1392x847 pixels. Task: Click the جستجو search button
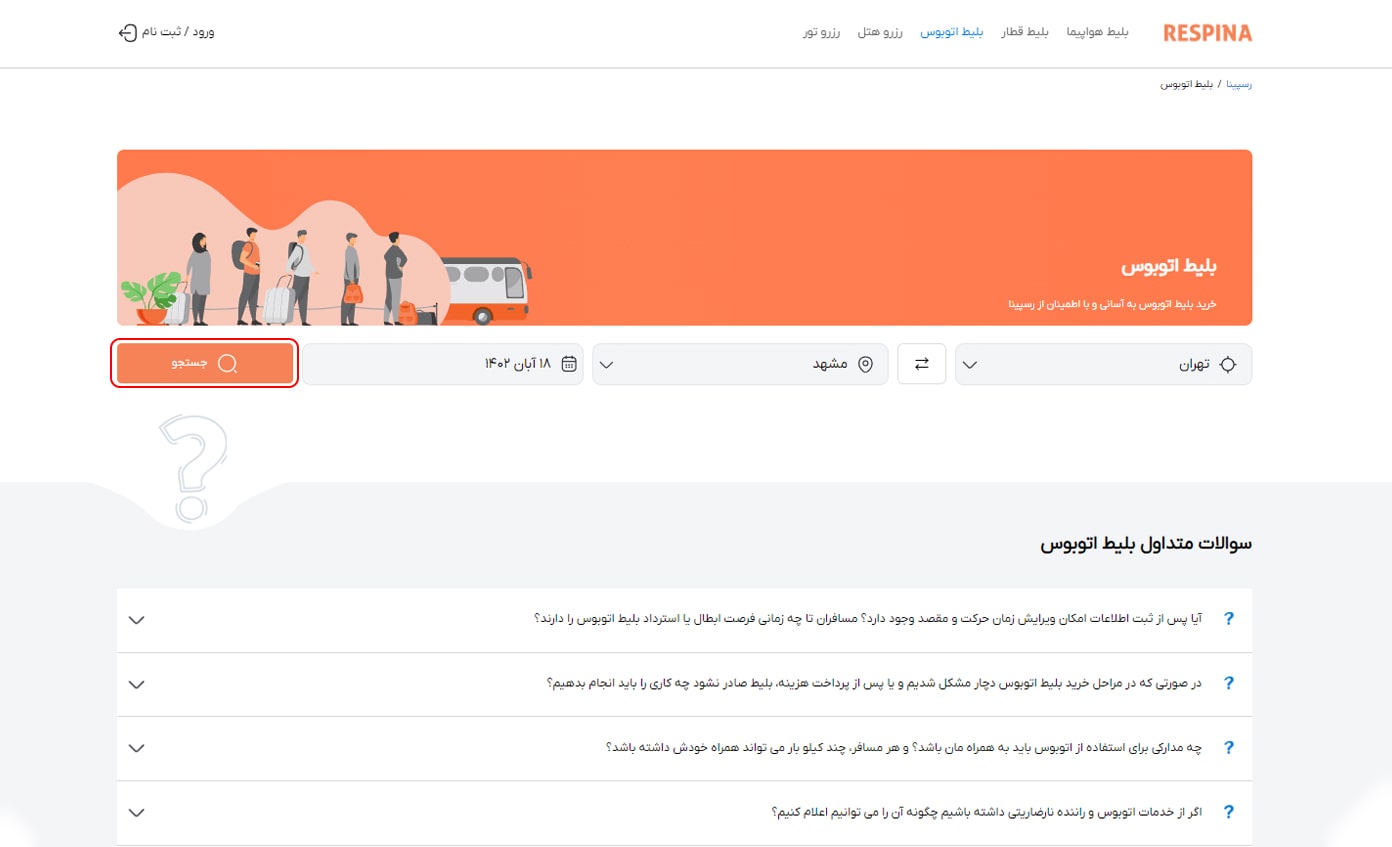click(x=204, y=363)
